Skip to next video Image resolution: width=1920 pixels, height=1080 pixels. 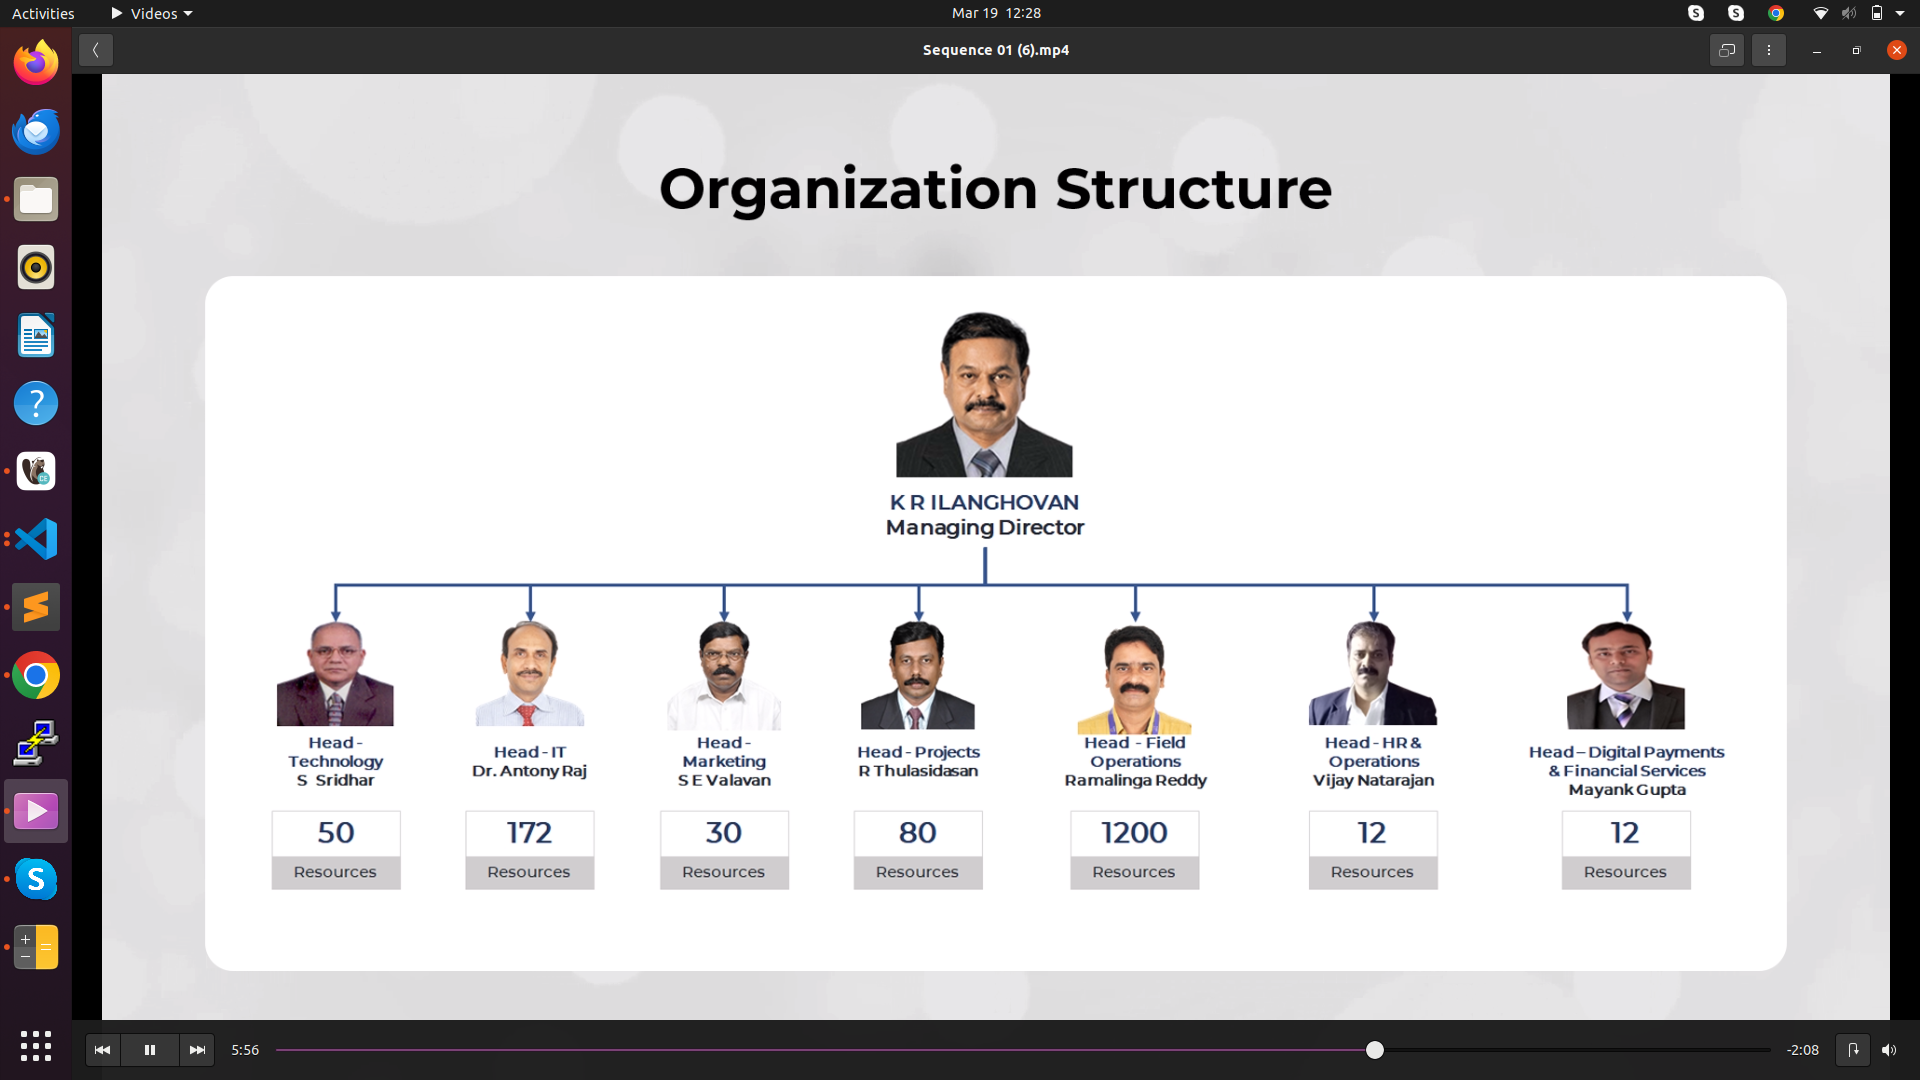coord(197,1050)
